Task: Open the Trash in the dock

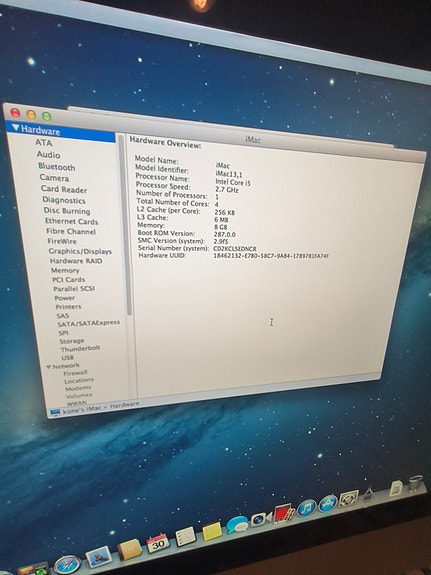Action: [x=415, y=483]
